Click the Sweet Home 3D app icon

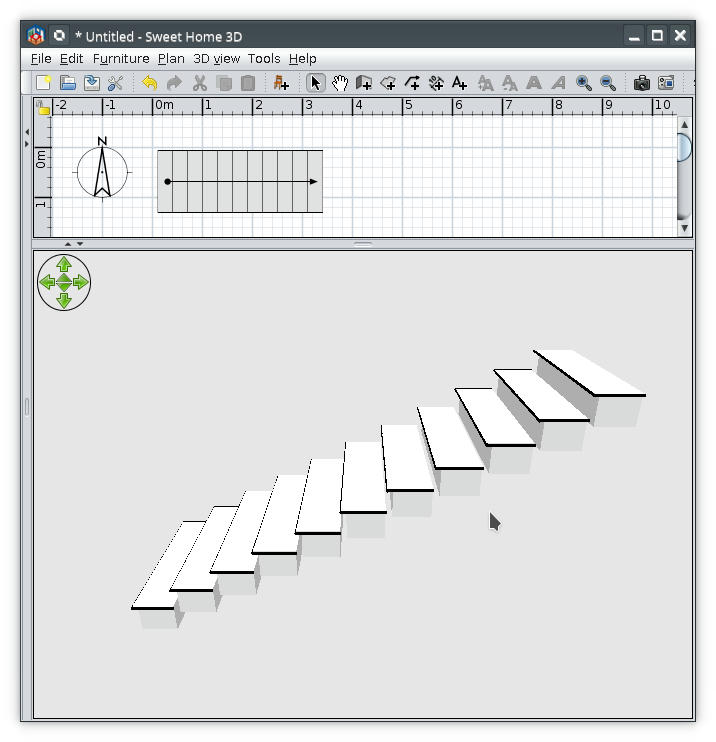click(35, 35)
